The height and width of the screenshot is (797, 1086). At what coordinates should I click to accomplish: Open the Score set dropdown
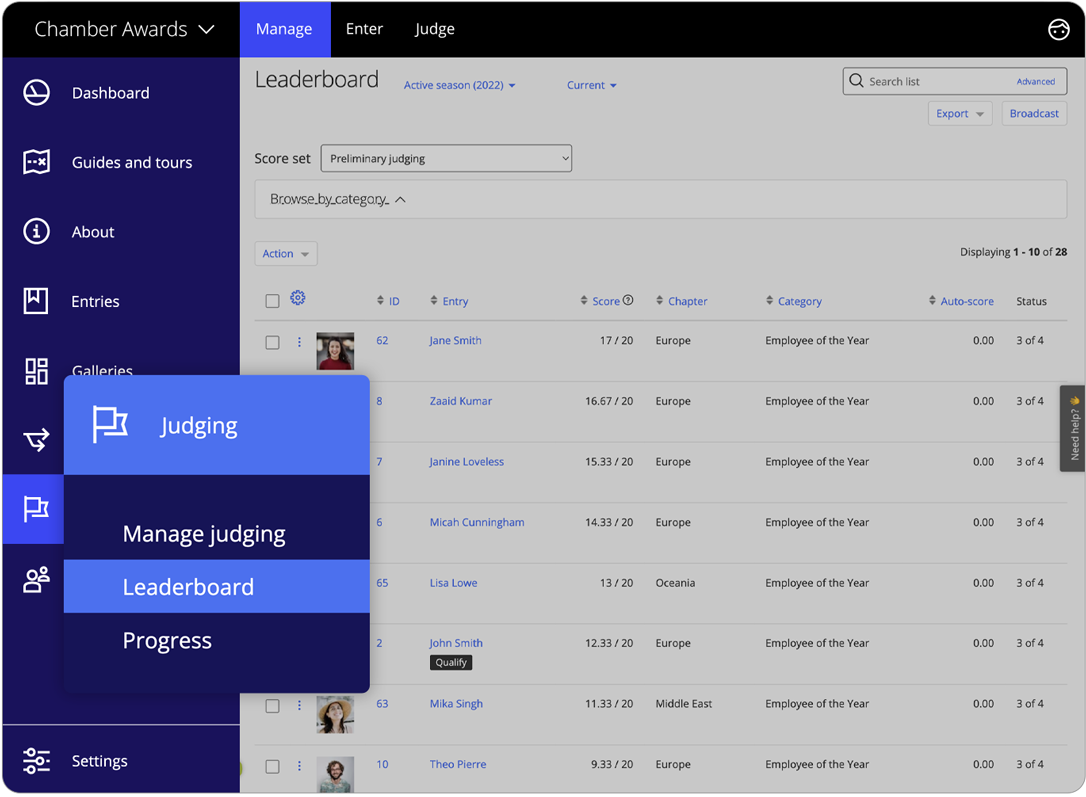coord(446,158)
